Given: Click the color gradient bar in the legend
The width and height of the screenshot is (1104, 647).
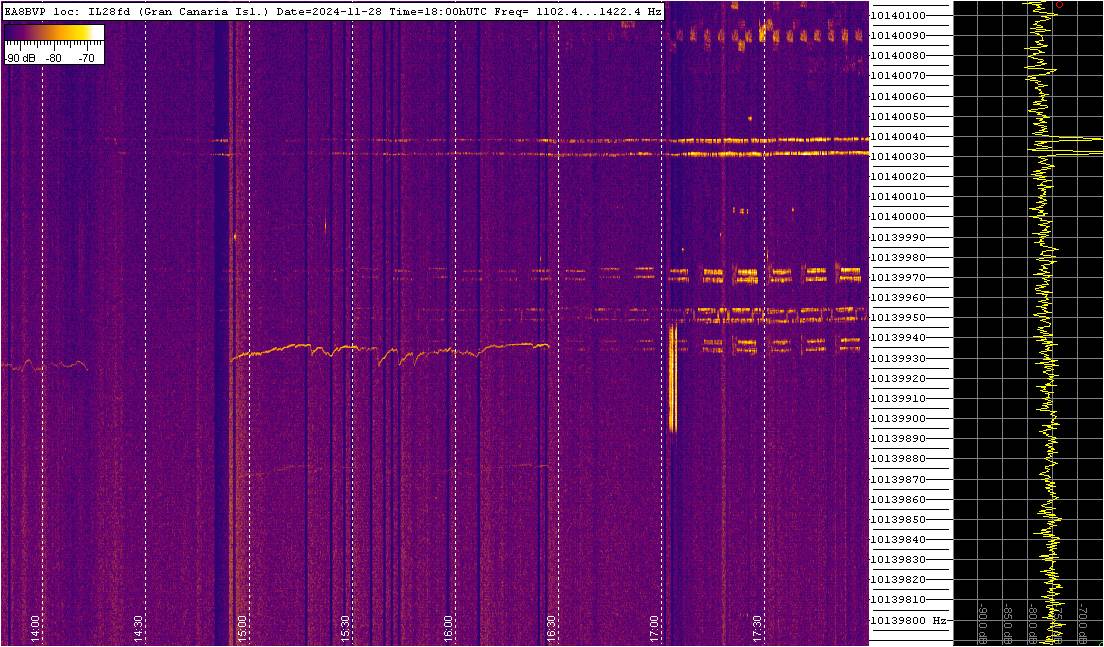Looking at the screenshot, I should pos(54,32).
